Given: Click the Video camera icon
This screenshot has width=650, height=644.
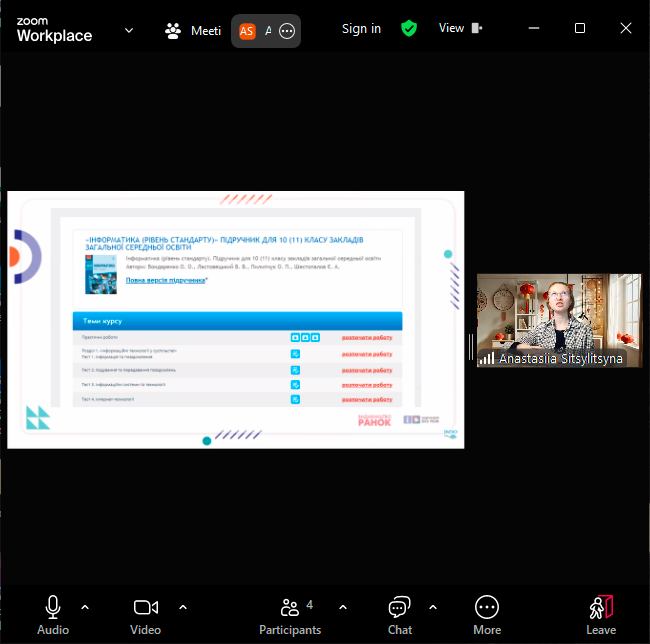Looking at the screenshot, I should pyautogui.click(x=146, y=607).
